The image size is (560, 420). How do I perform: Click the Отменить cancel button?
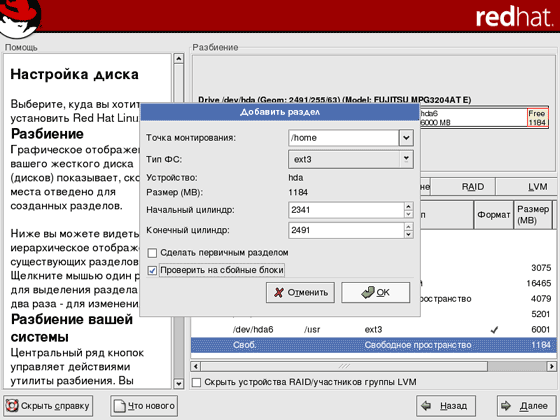click(300, 292)
